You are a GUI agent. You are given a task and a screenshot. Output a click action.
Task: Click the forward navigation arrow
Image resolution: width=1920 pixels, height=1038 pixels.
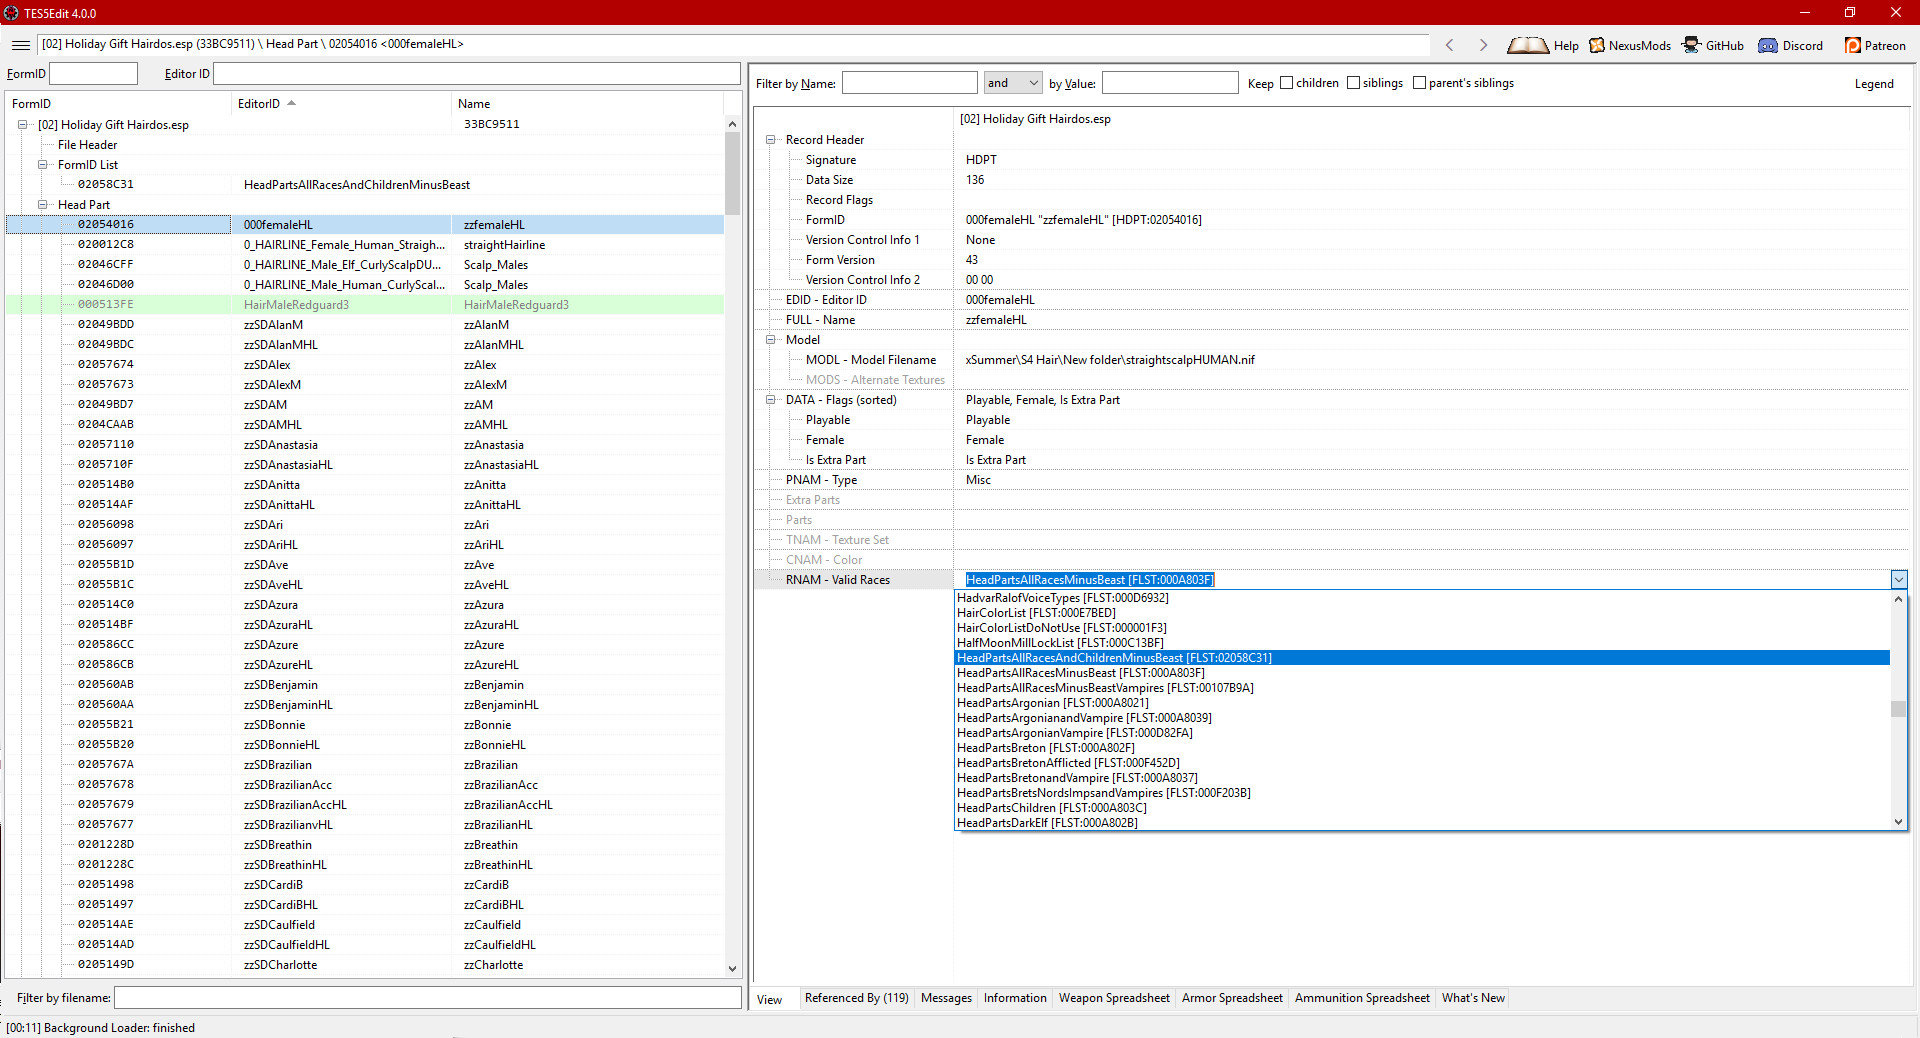(x=1483, y=45)
